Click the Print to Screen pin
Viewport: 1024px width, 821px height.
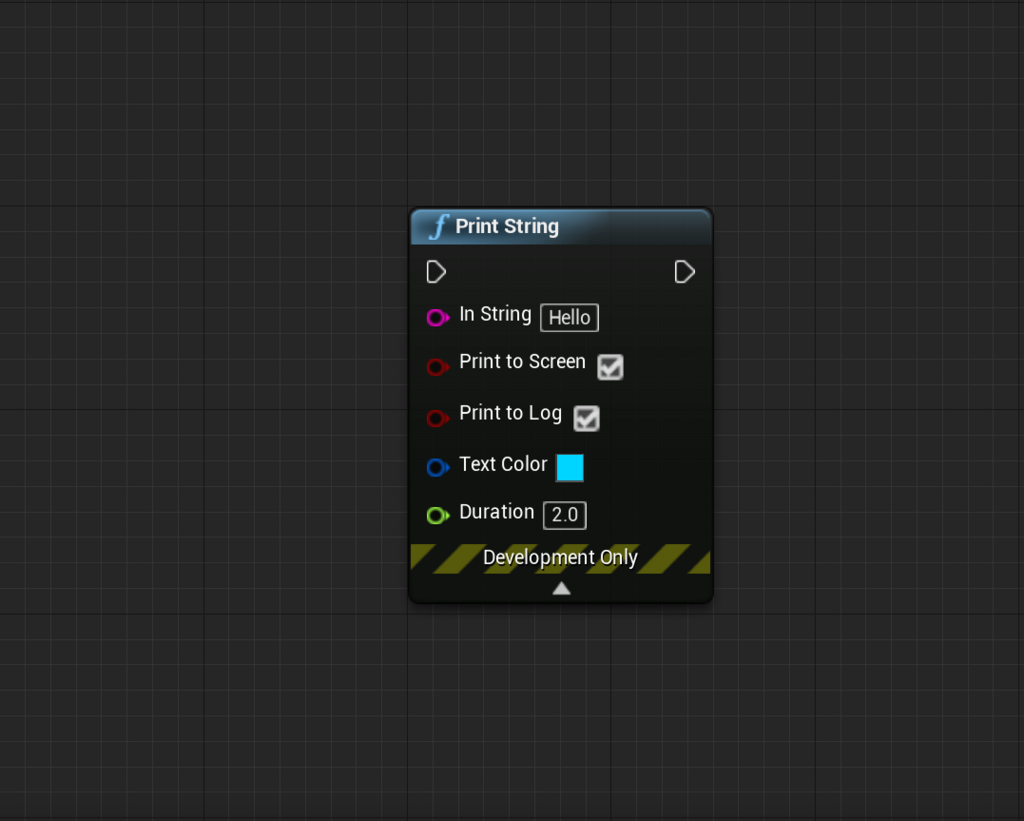(438, 367)
